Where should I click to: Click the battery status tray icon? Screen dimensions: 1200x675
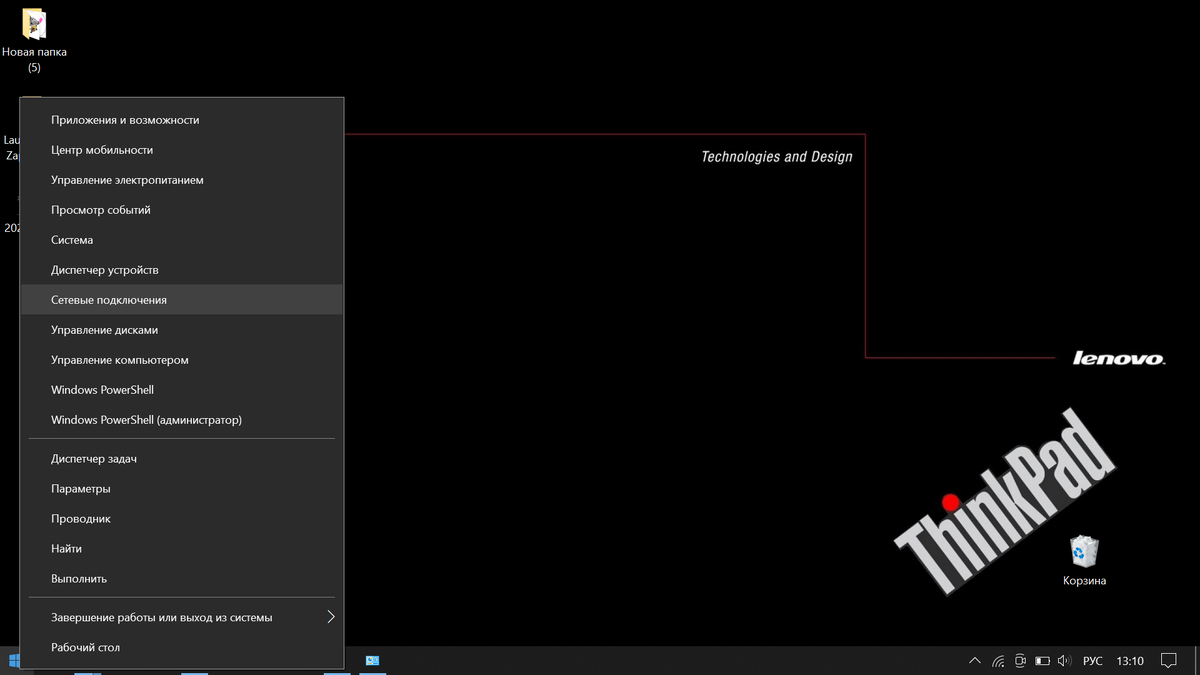(1043, 661)
